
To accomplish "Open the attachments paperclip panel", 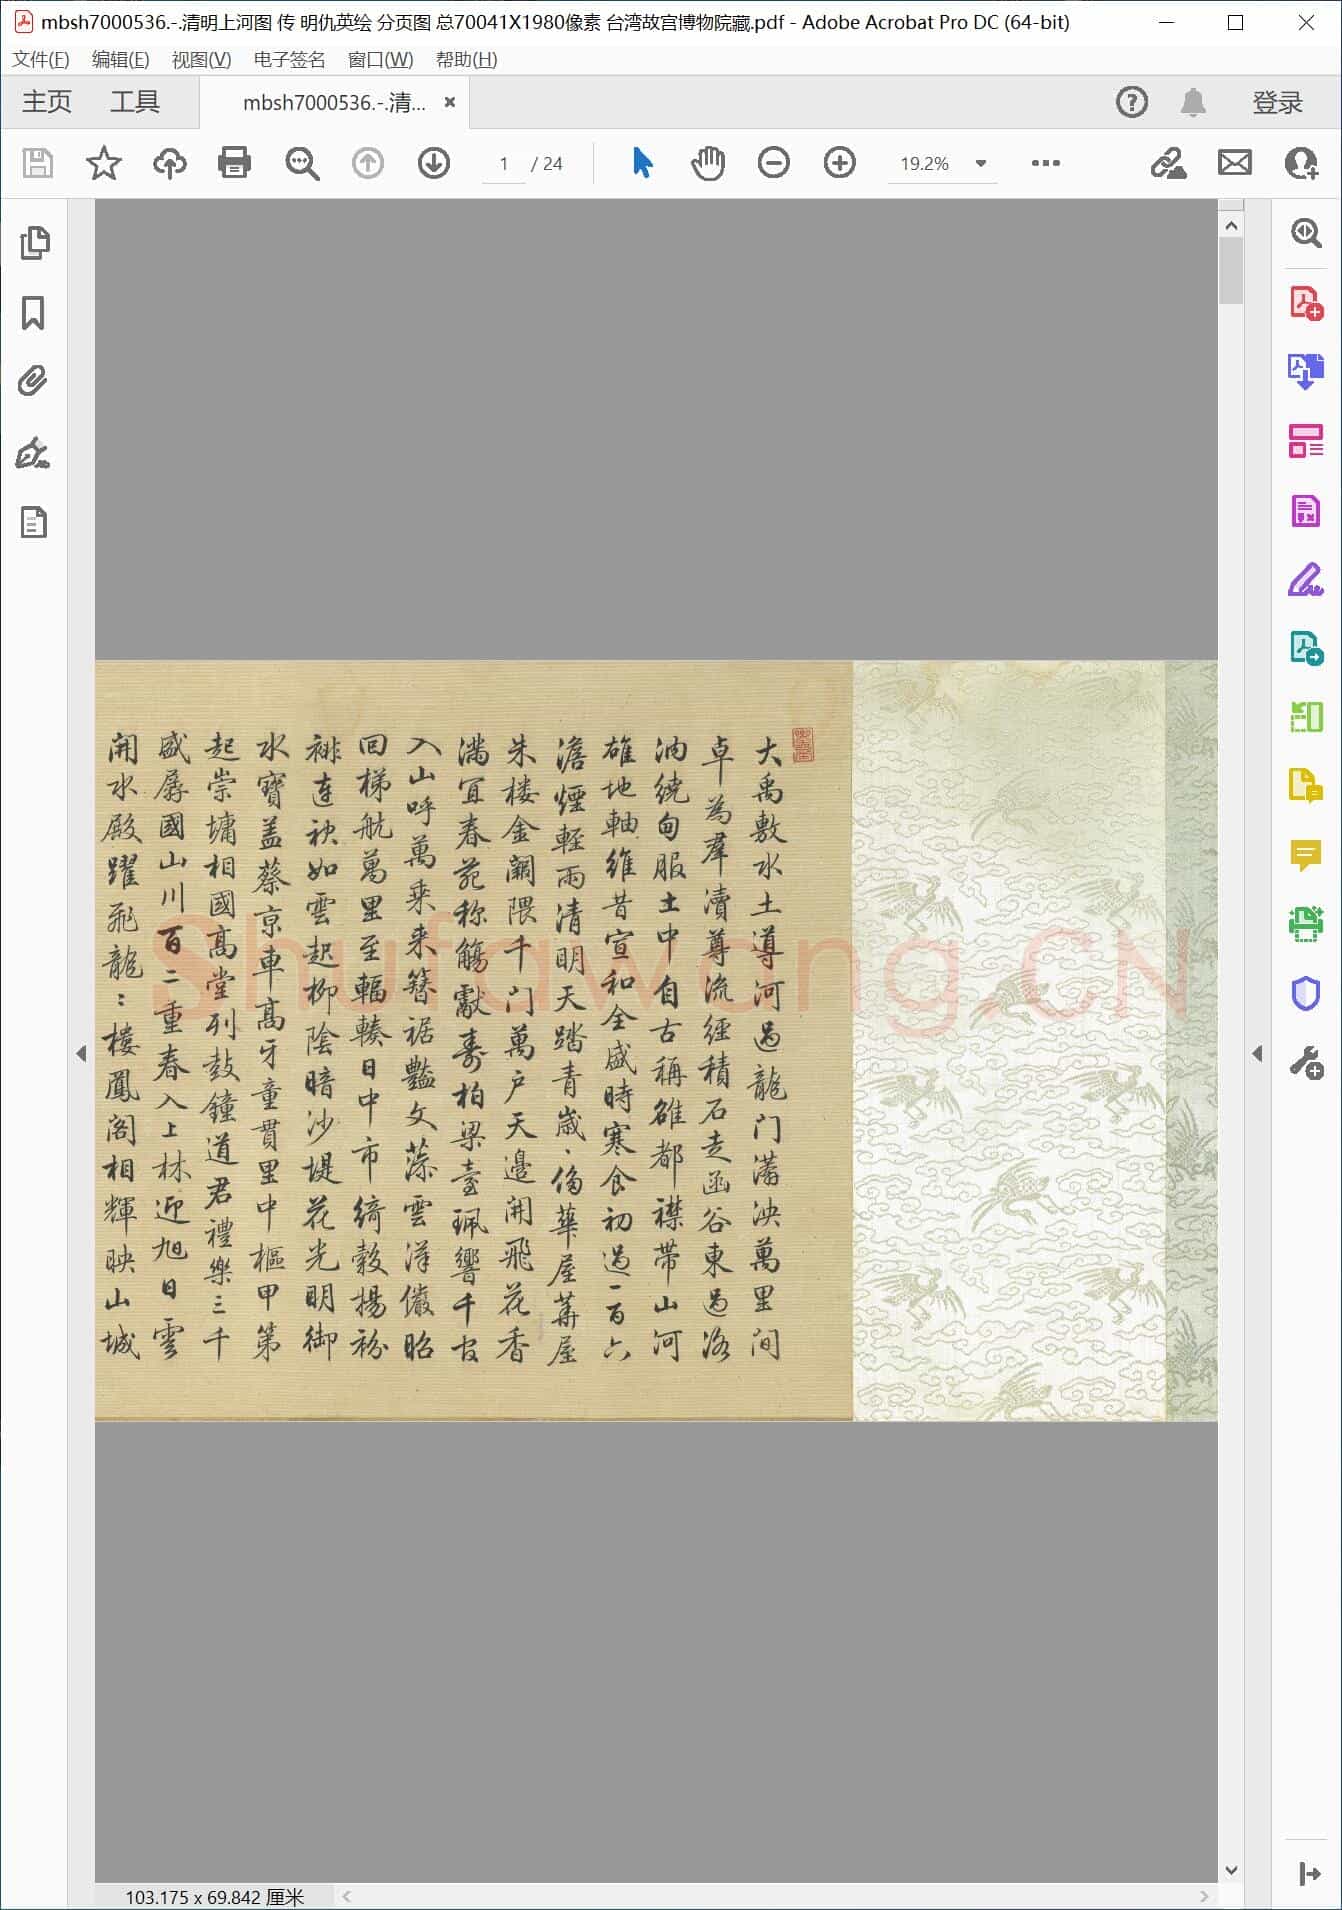I will [33, 382].
